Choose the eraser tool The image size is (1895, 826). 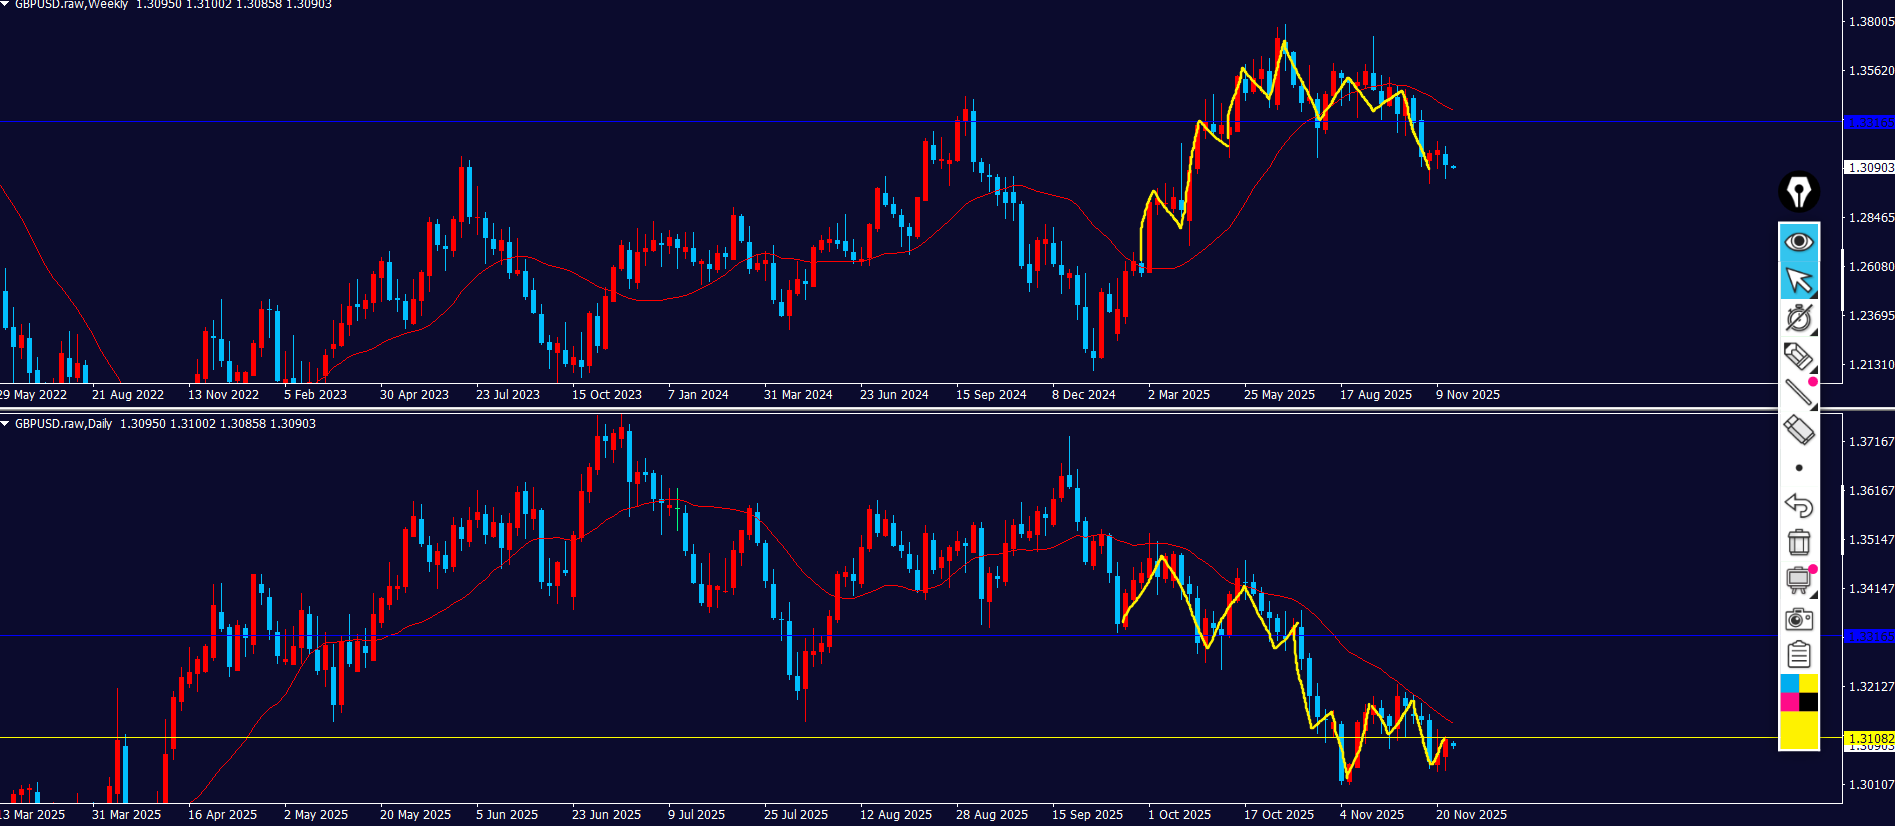coord(1798,430)
